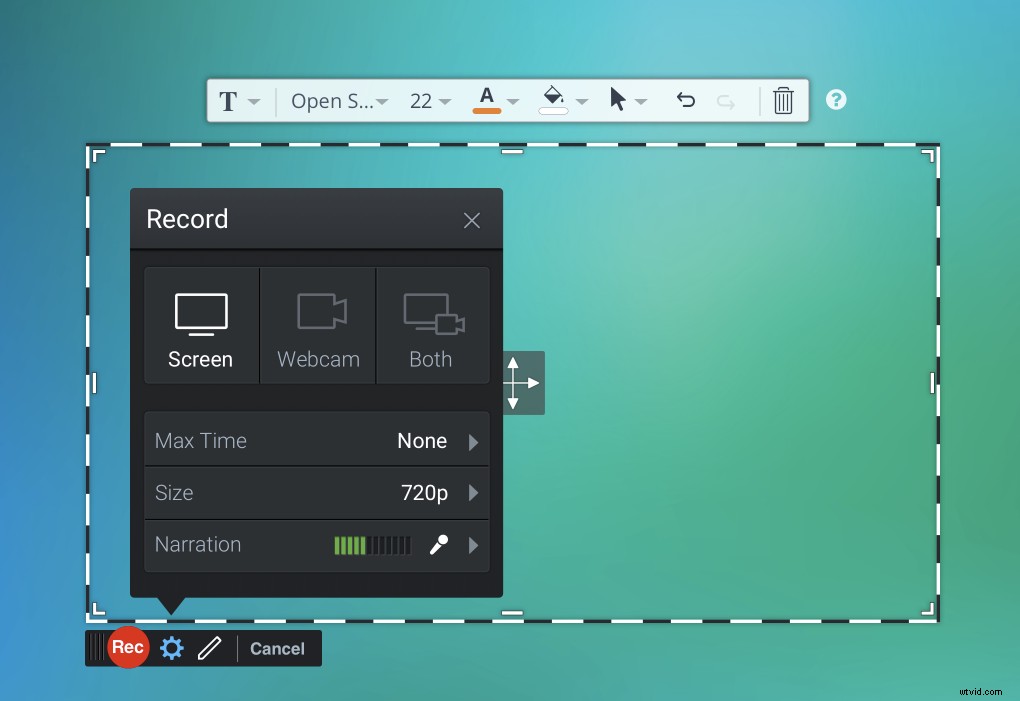Start recording with the Rec button
This screenshot has height=701, width=1020.
[128, 648]
